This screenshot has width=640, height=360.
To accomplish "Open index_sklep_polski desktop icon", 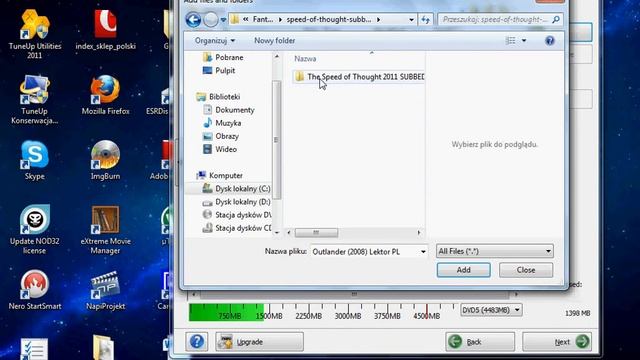I will tap(106, 30).
